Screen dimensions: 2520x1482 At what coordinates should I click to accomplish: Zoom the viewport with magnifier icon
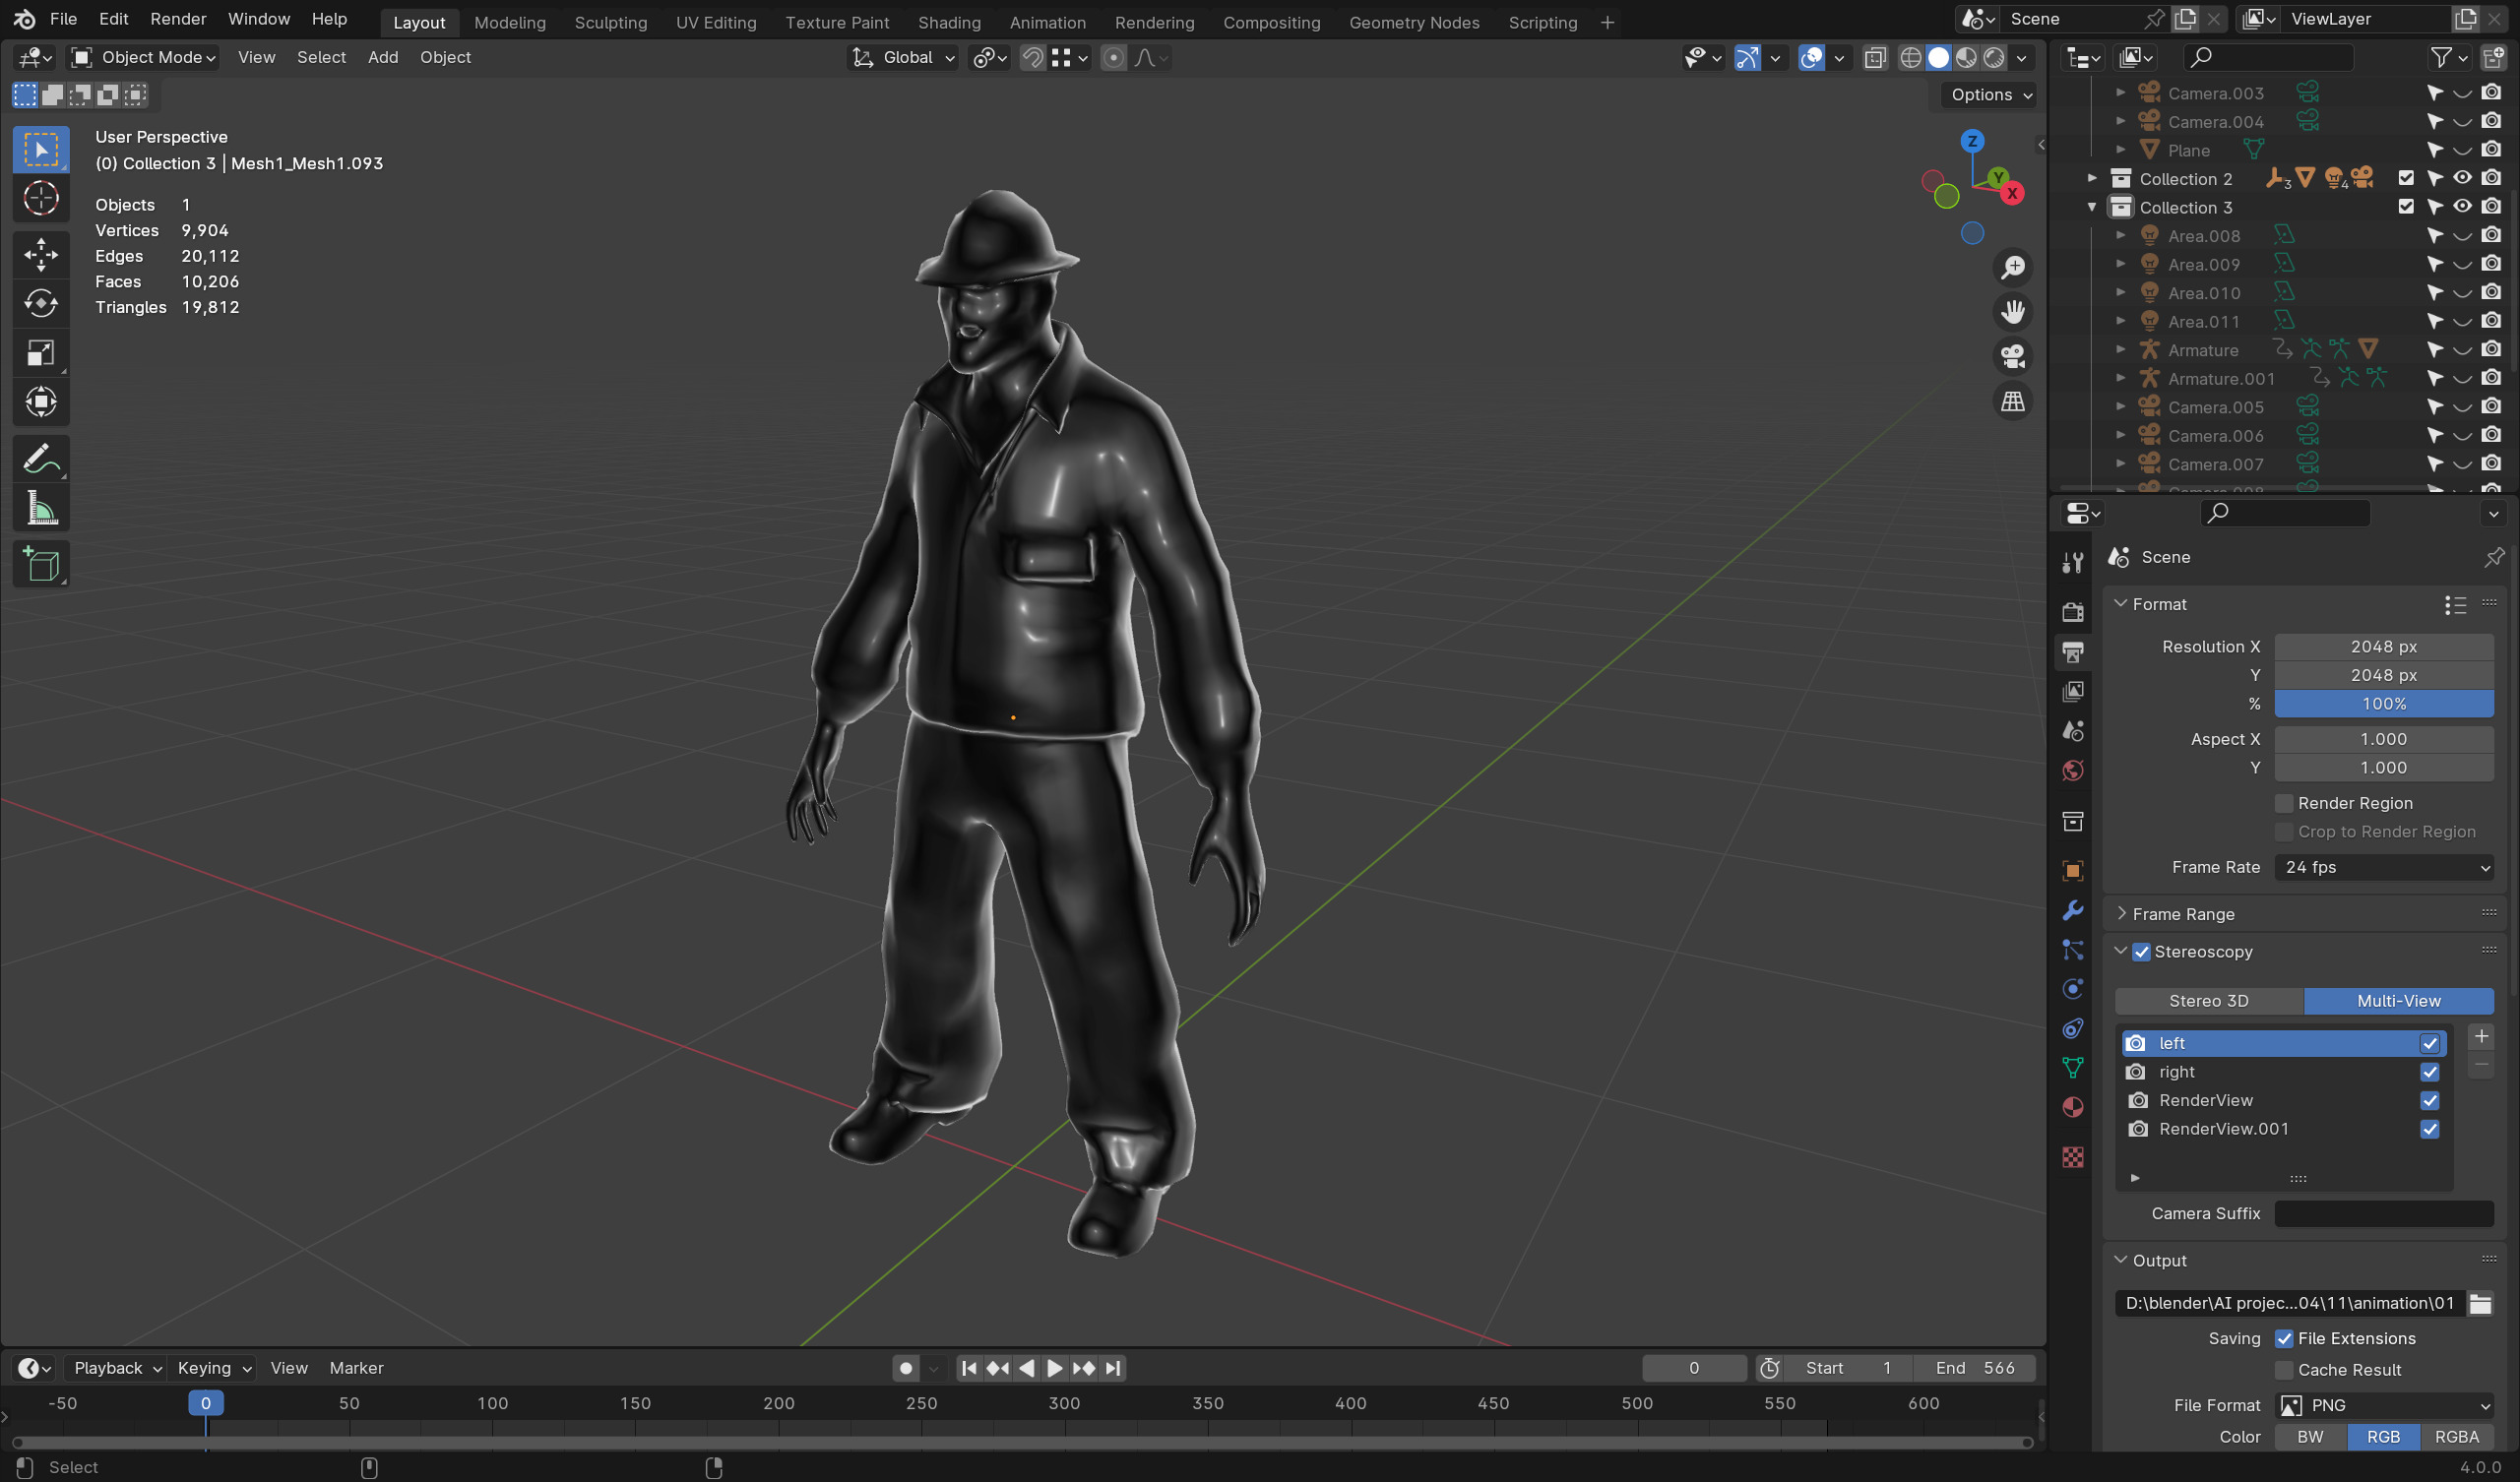(x=2012, y=267)
